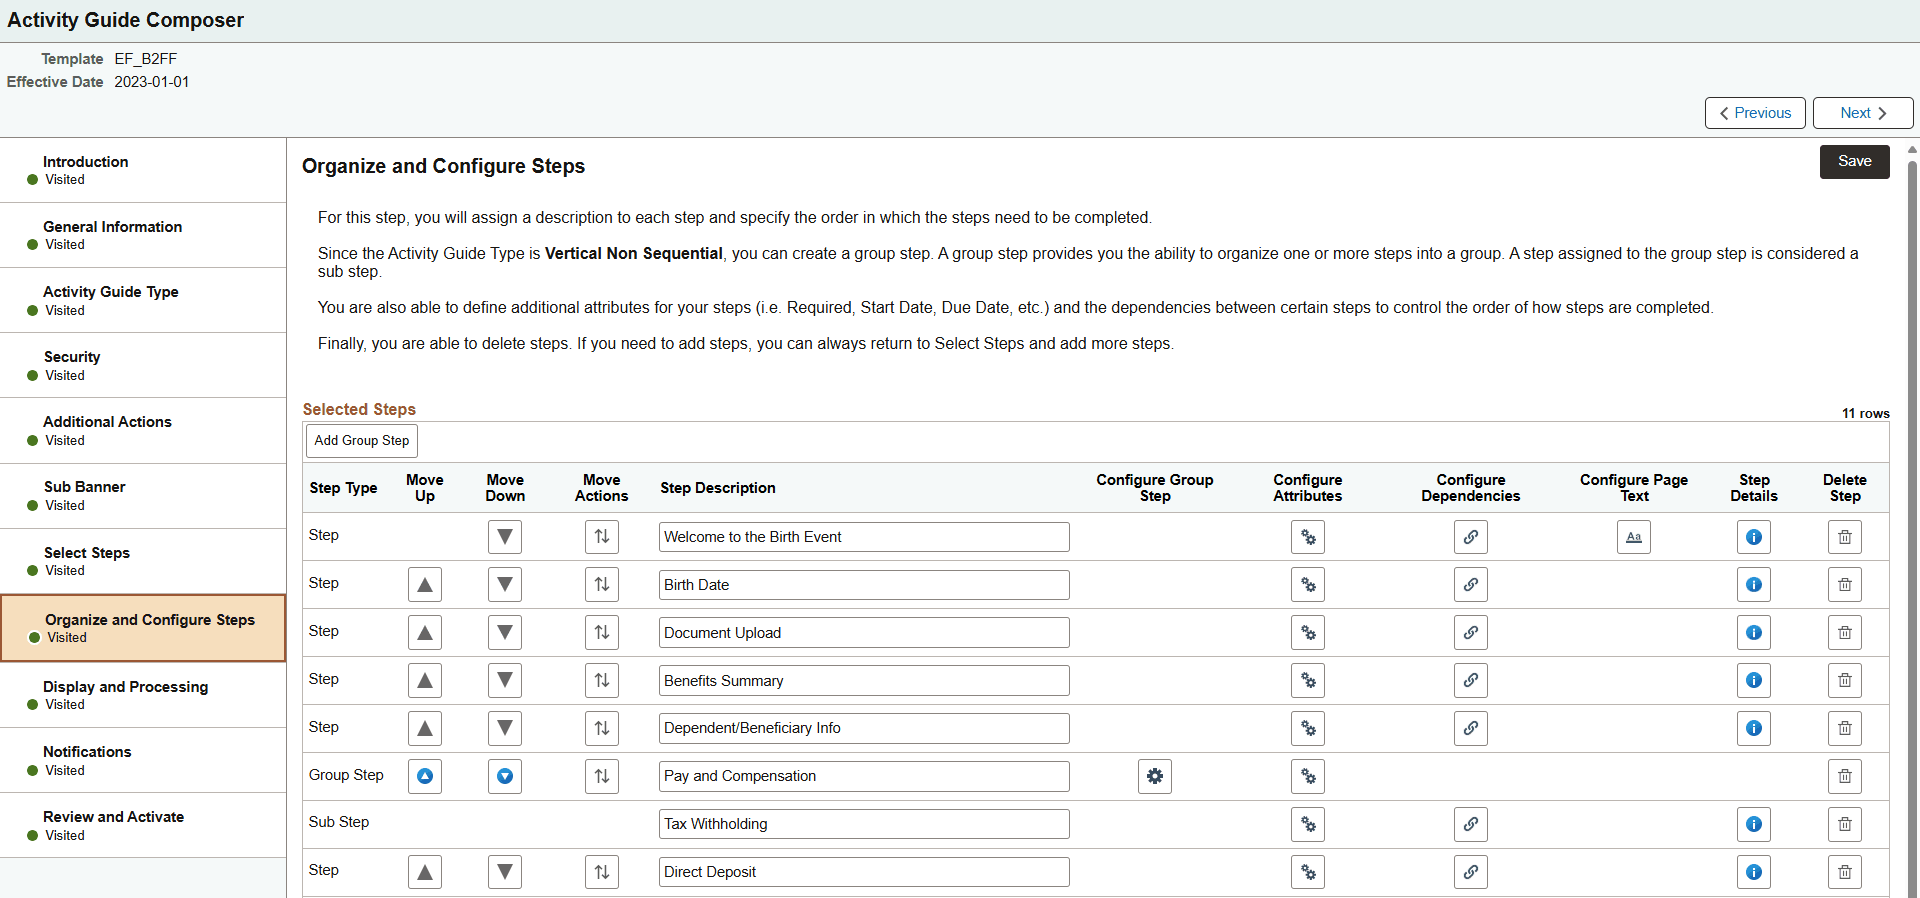Move up the Dependent/Beneficiary Info step
Screen dimensions: 1920x898
(x=425, y=729)
